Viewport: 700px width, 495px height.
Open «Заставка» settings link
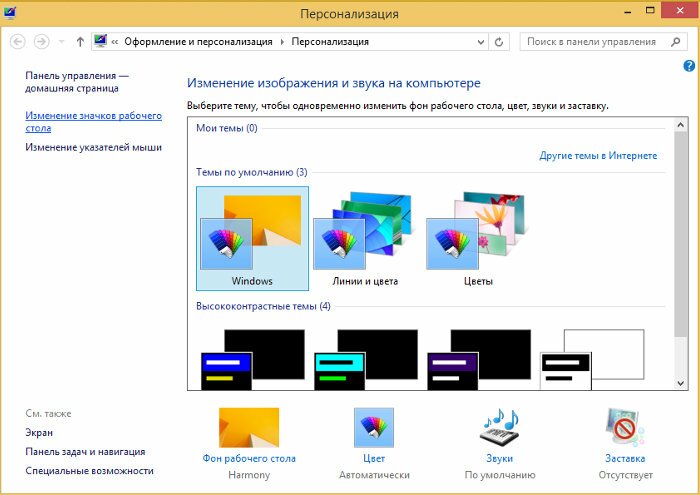coord(625,458)
